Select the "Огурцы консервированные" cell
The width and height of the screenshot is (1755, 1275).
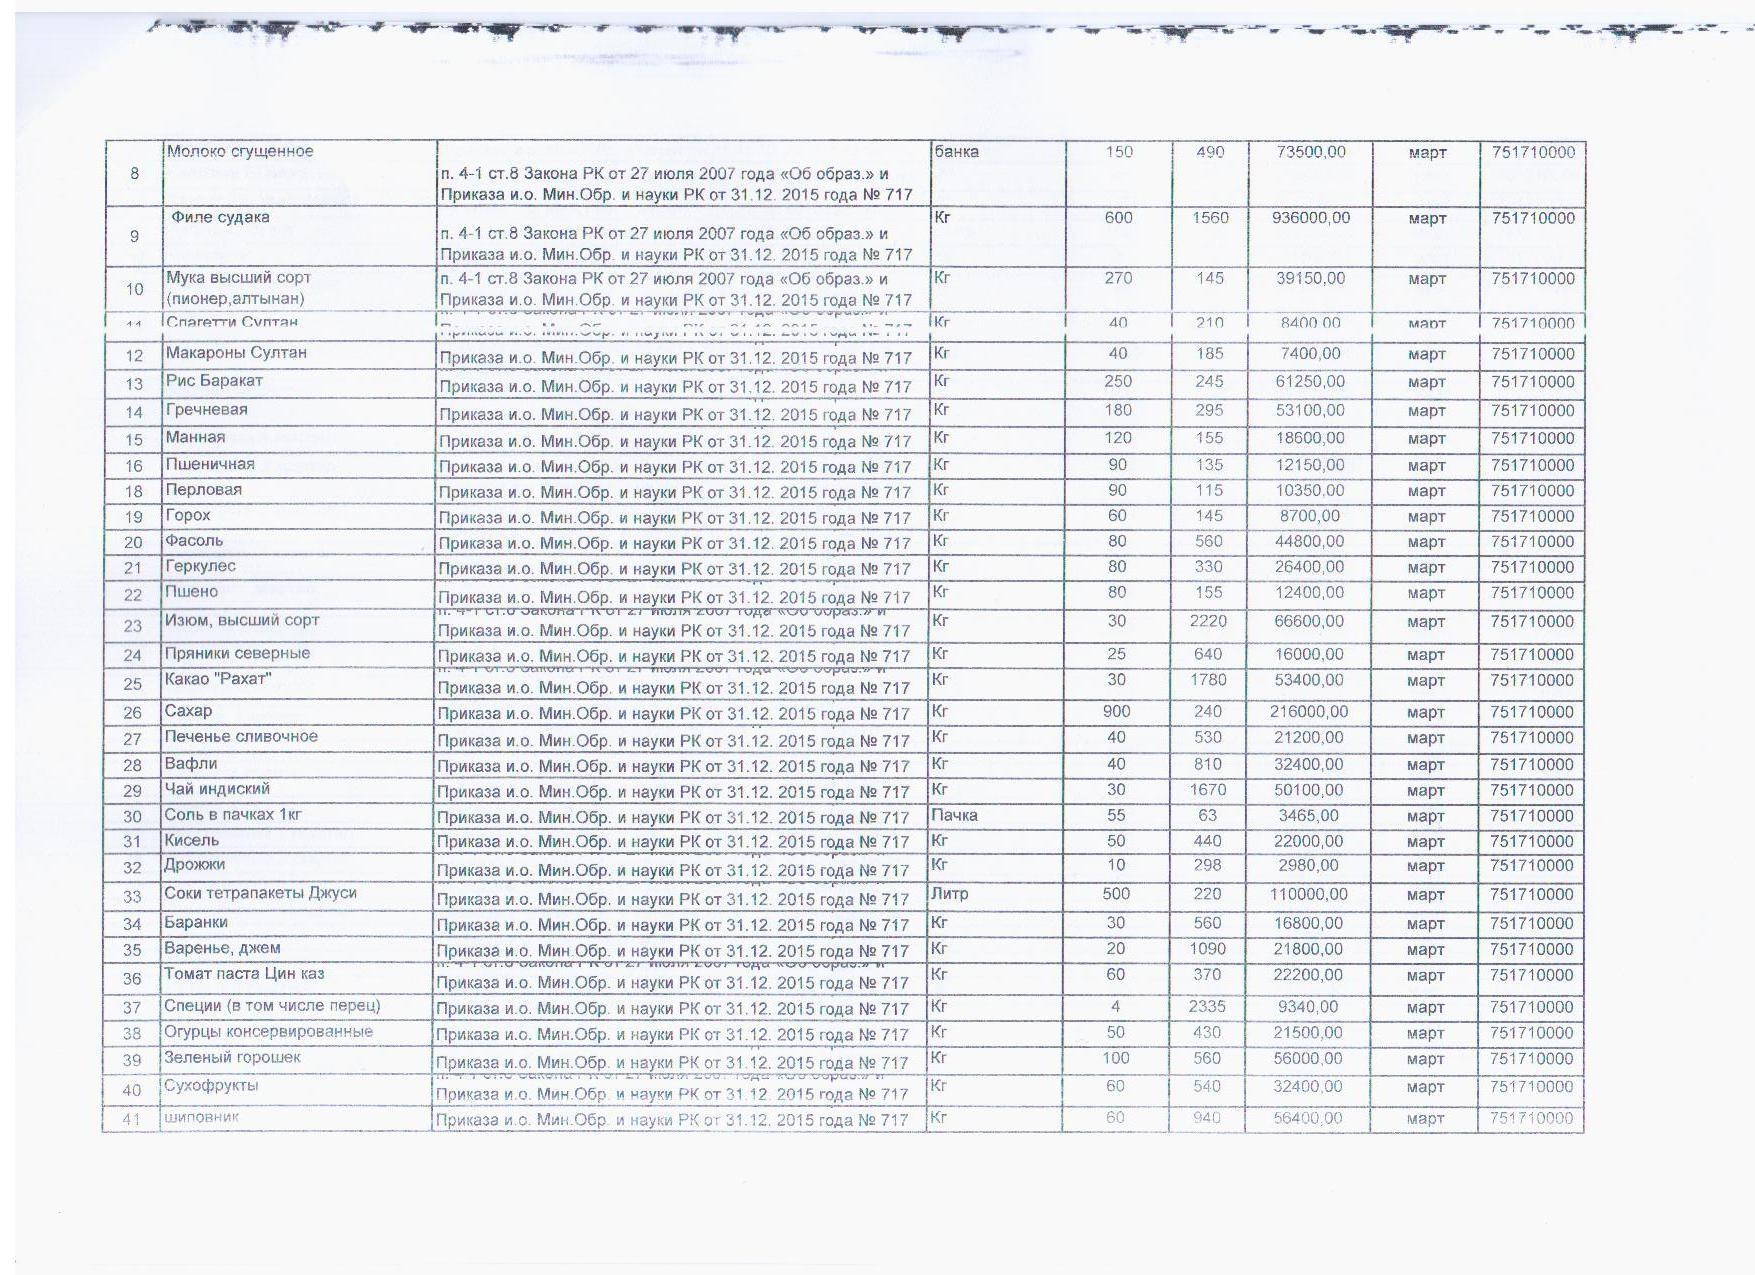click(x=298, y=1033)
